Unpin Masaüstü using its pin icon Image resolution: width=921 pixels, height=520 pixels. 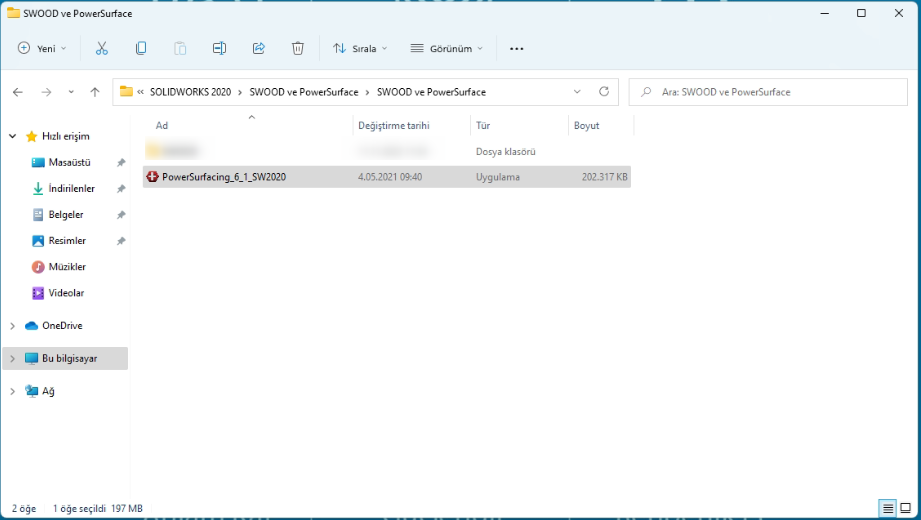121,163
